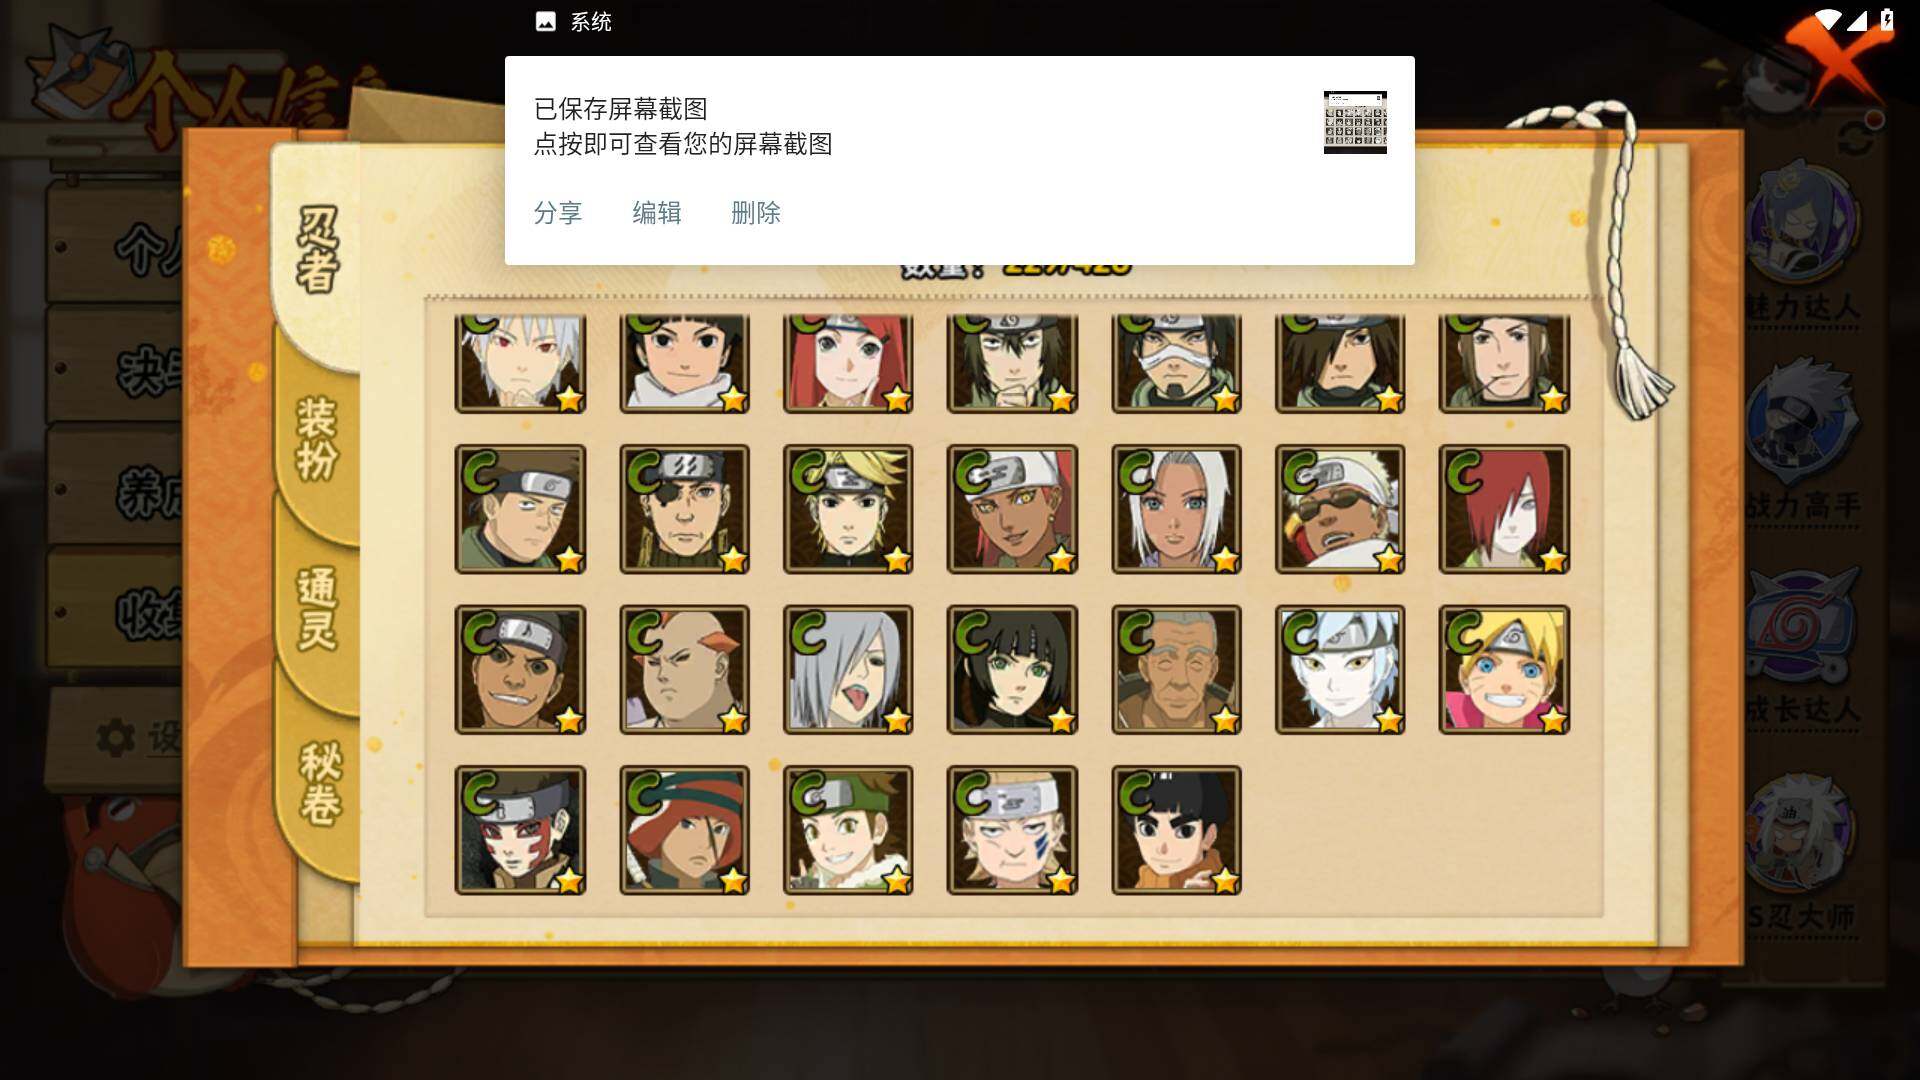Open the 秘卷 tab
This screenshot has width=1920, height=1080.
click(320, 783)
